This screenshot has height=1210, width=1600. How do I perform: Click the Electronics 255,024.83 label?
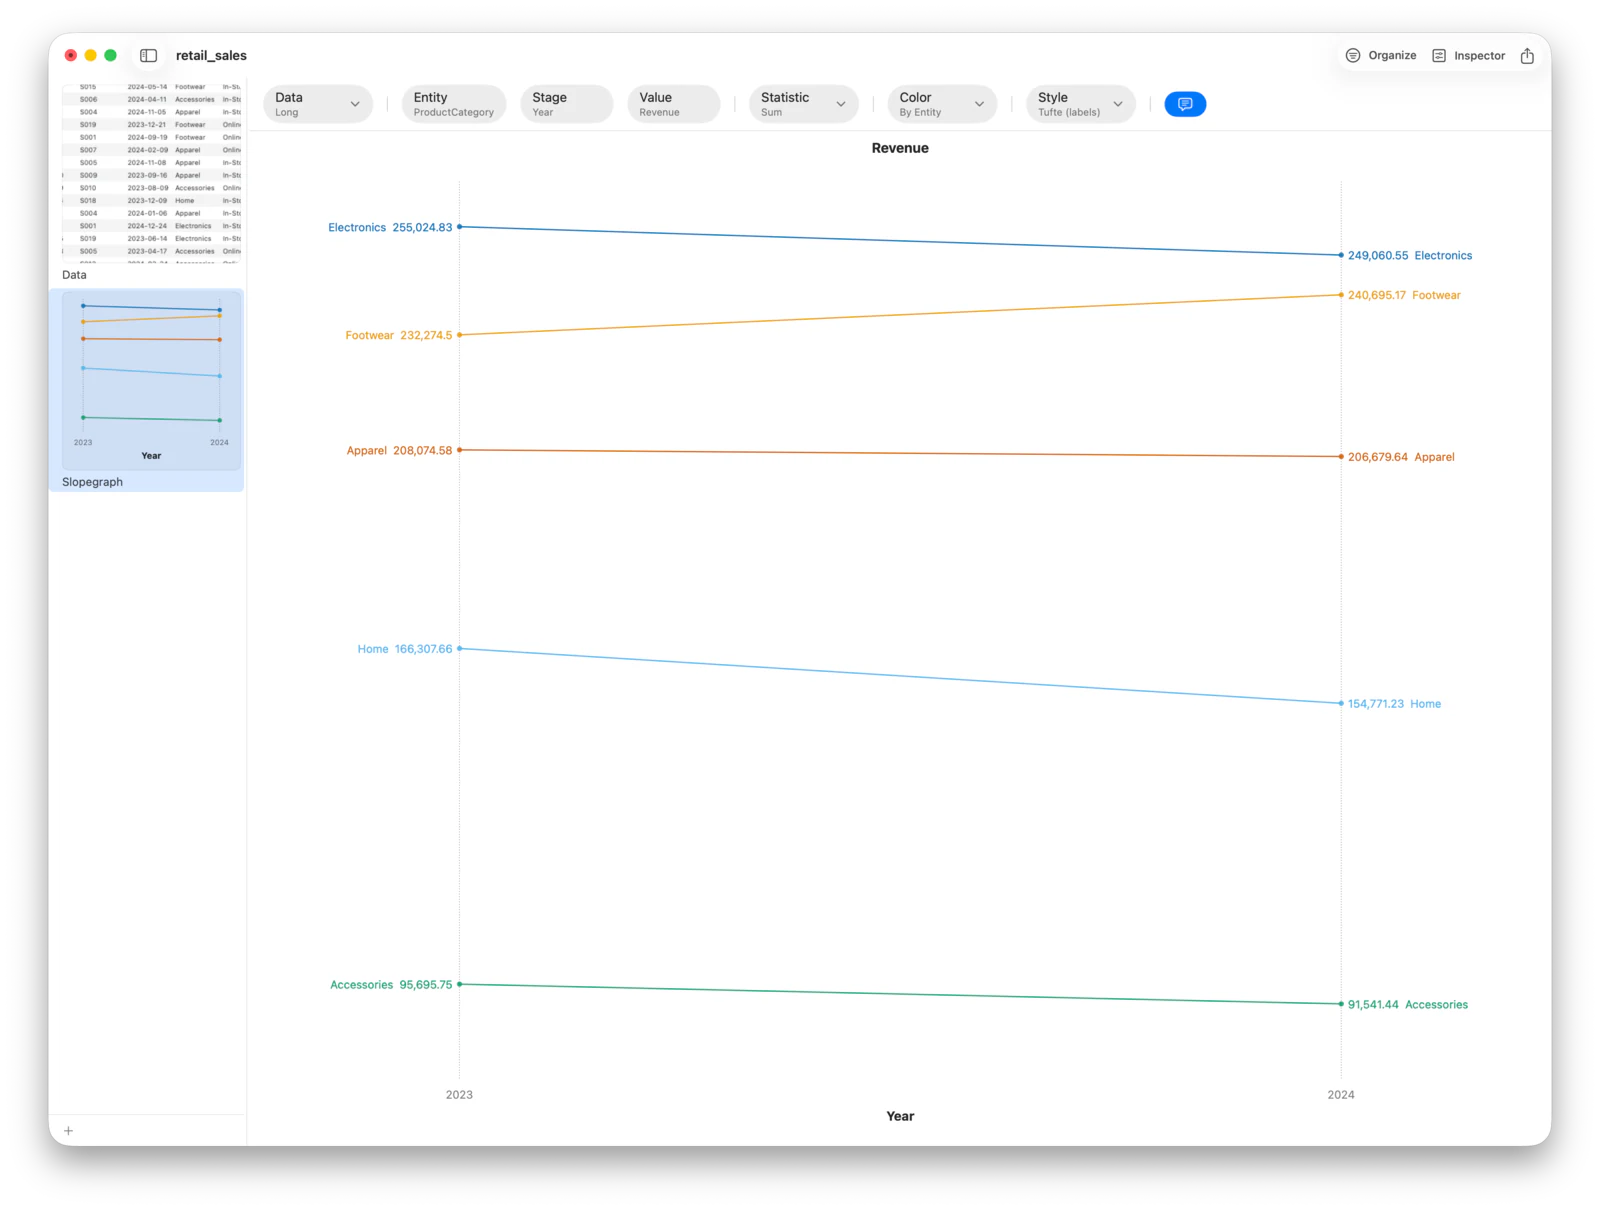(x=390, y=228)
